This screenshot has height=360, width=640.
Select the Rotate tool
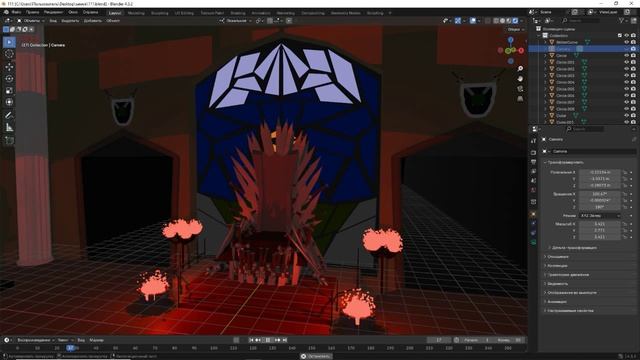[x=9, y=78]
